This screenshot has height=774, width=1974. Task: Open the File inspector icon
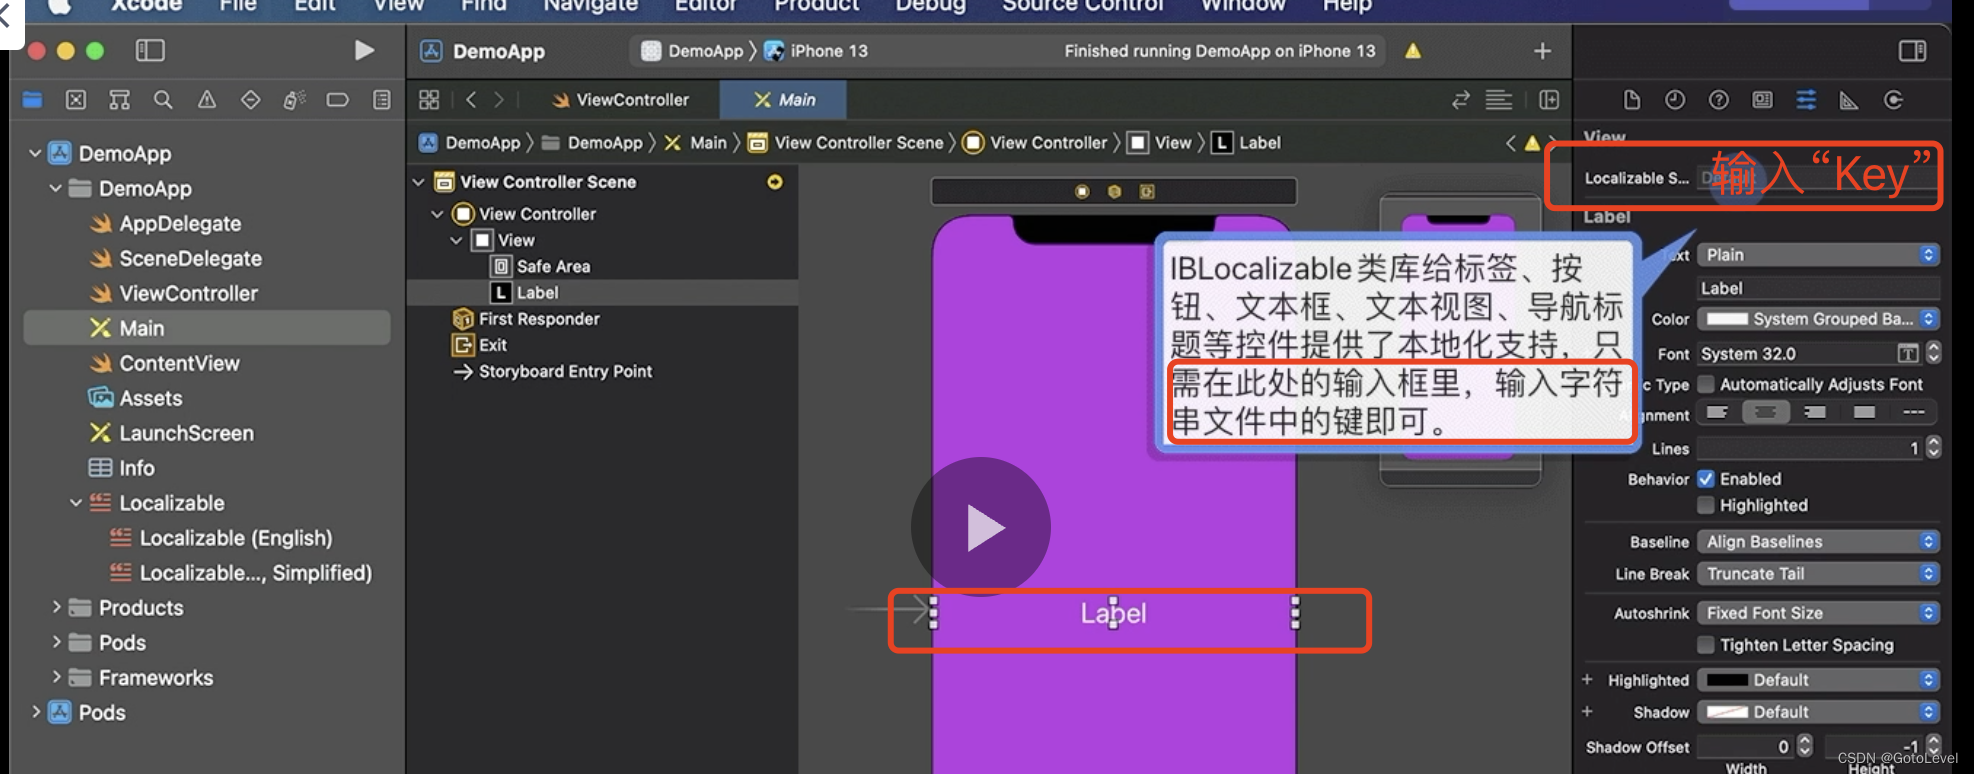[1632, 99]
